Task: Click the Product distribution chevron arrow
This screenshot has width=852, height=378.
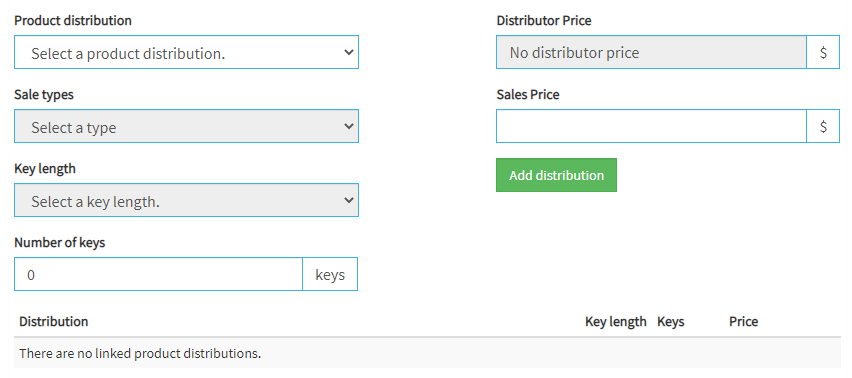Action: pos(349,52)
